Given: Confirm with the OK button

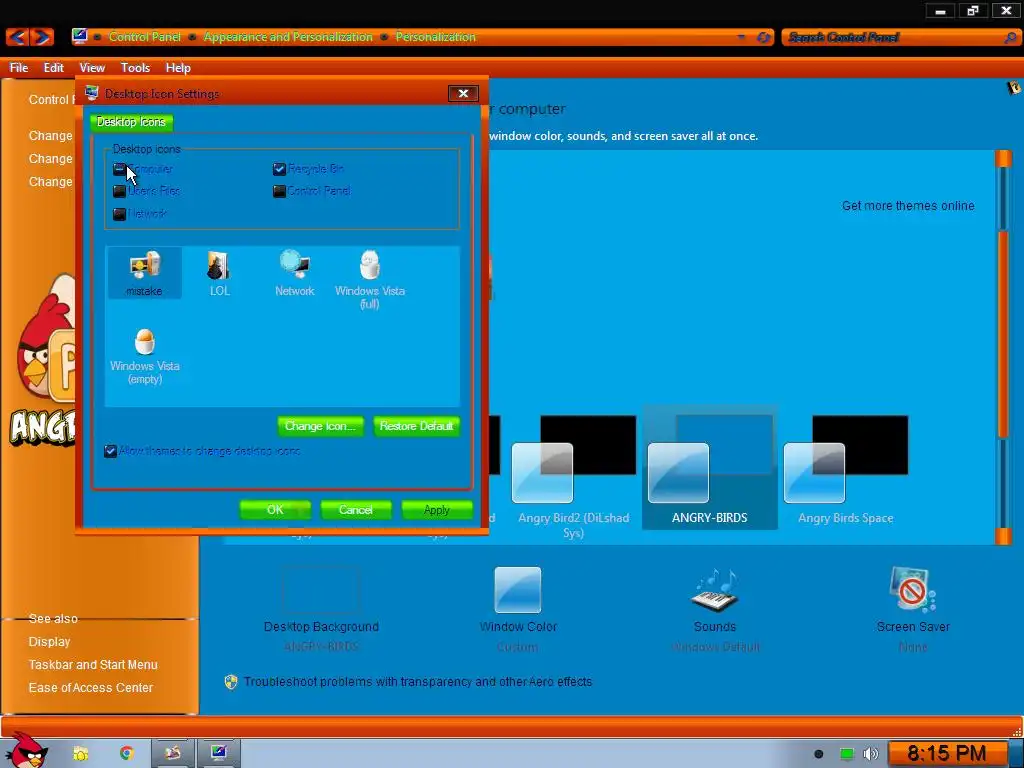Looking at the screenshot, I should tap(275, 509).
